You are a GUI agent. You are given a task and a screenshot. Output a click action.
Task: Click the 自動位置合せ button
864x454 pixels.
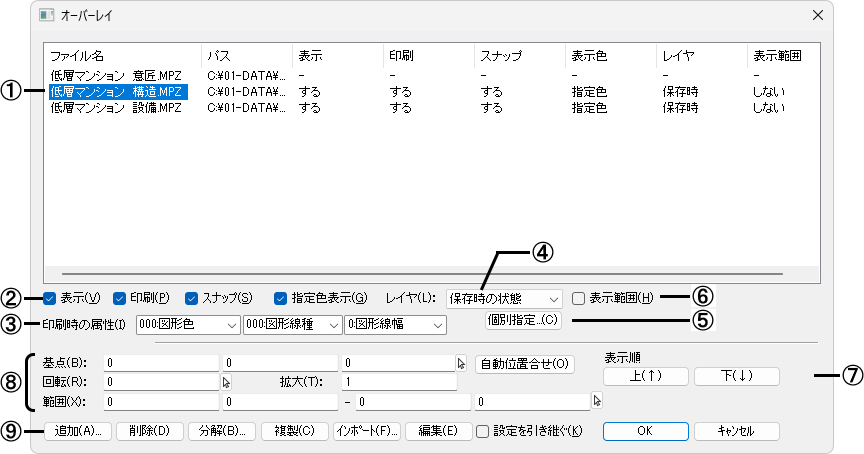point(525,363)
